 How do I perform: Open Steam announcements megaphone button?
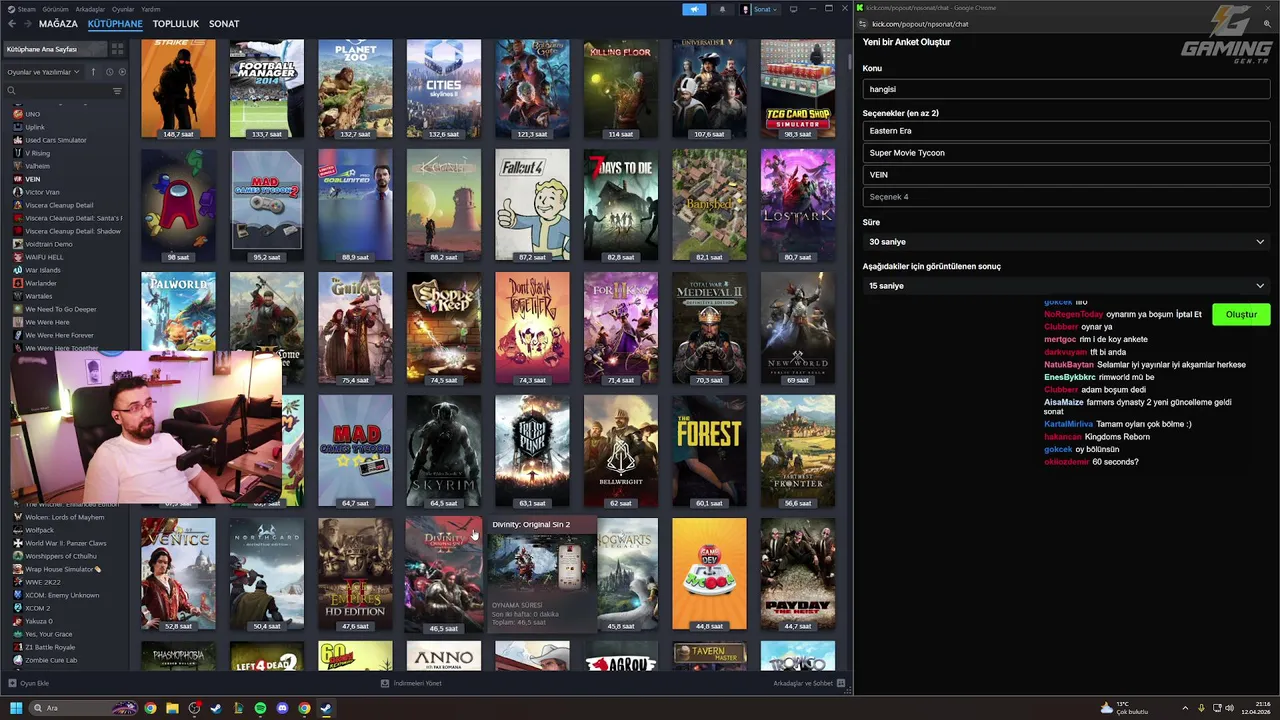click(x=694, y=9)
